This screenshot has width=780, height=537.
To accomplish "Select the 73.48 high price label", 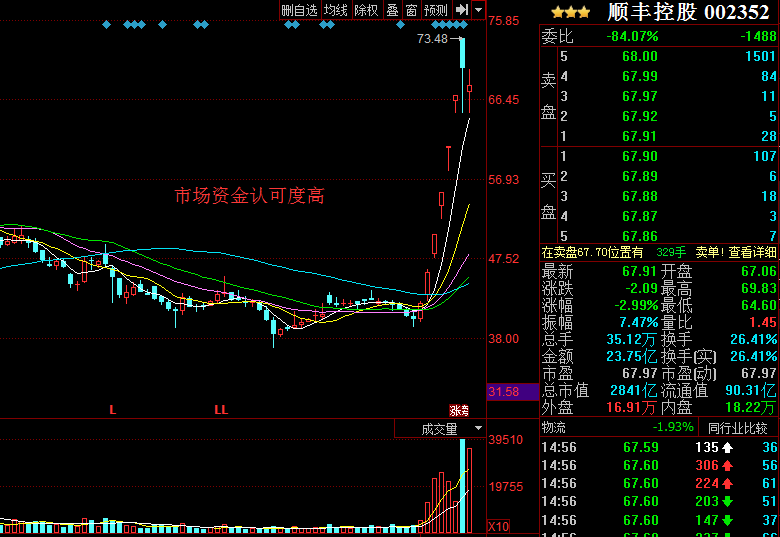I will (x=432, y=39).
